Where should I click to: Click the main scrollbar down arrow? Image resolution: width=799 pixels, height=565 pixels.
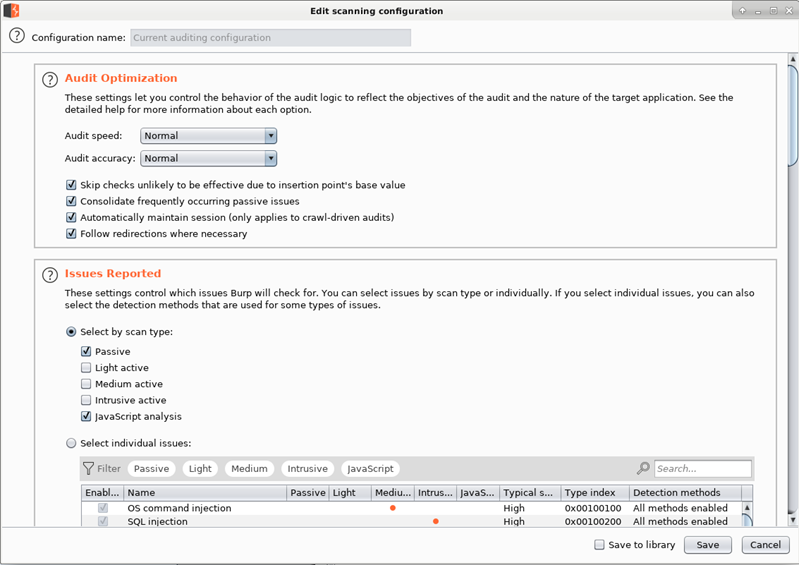point(793,520)
